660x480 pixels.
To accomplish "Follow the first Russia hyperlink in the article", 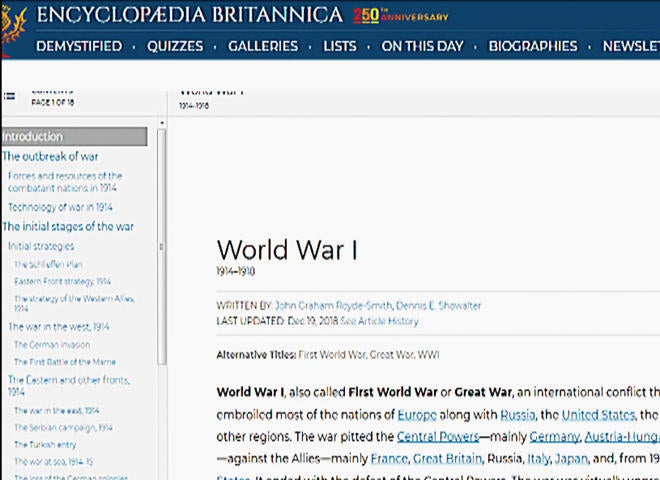I will click(x=518, y=415).
